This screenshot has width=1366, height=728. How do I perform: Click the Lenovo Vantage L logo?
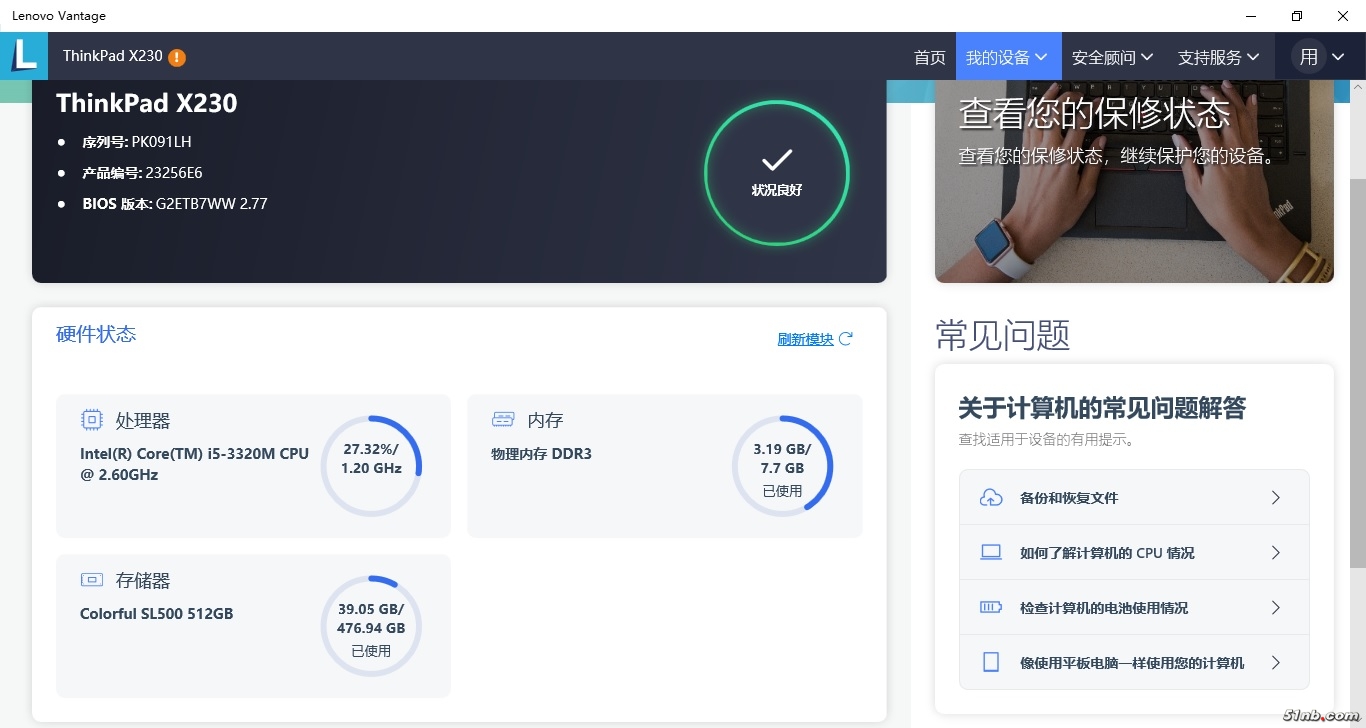tap(24, 56)
